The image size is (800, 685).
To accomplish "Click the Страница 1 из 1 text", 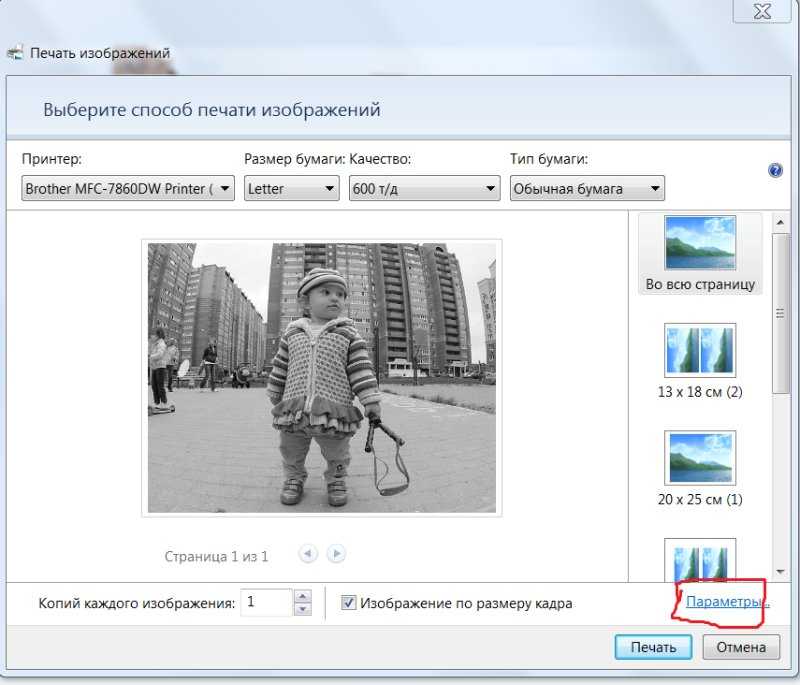I will [x=216, y=556].
